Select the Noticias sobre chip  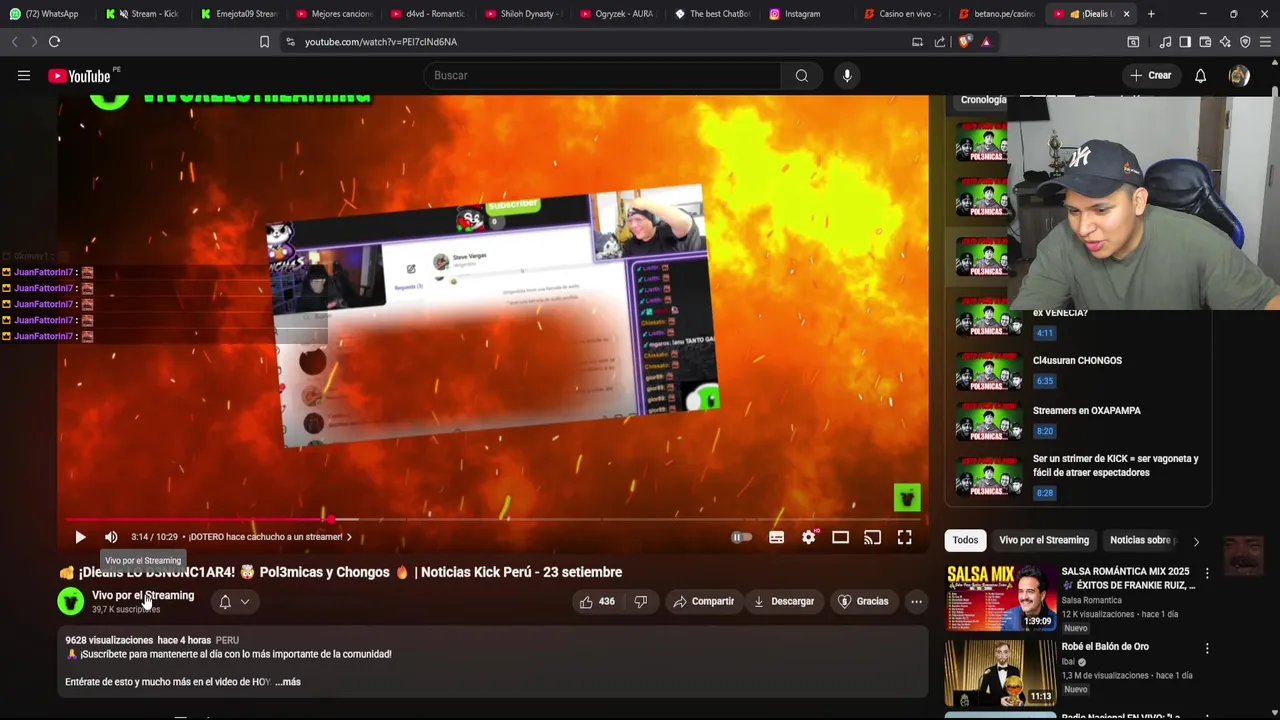coord(1140,540)
